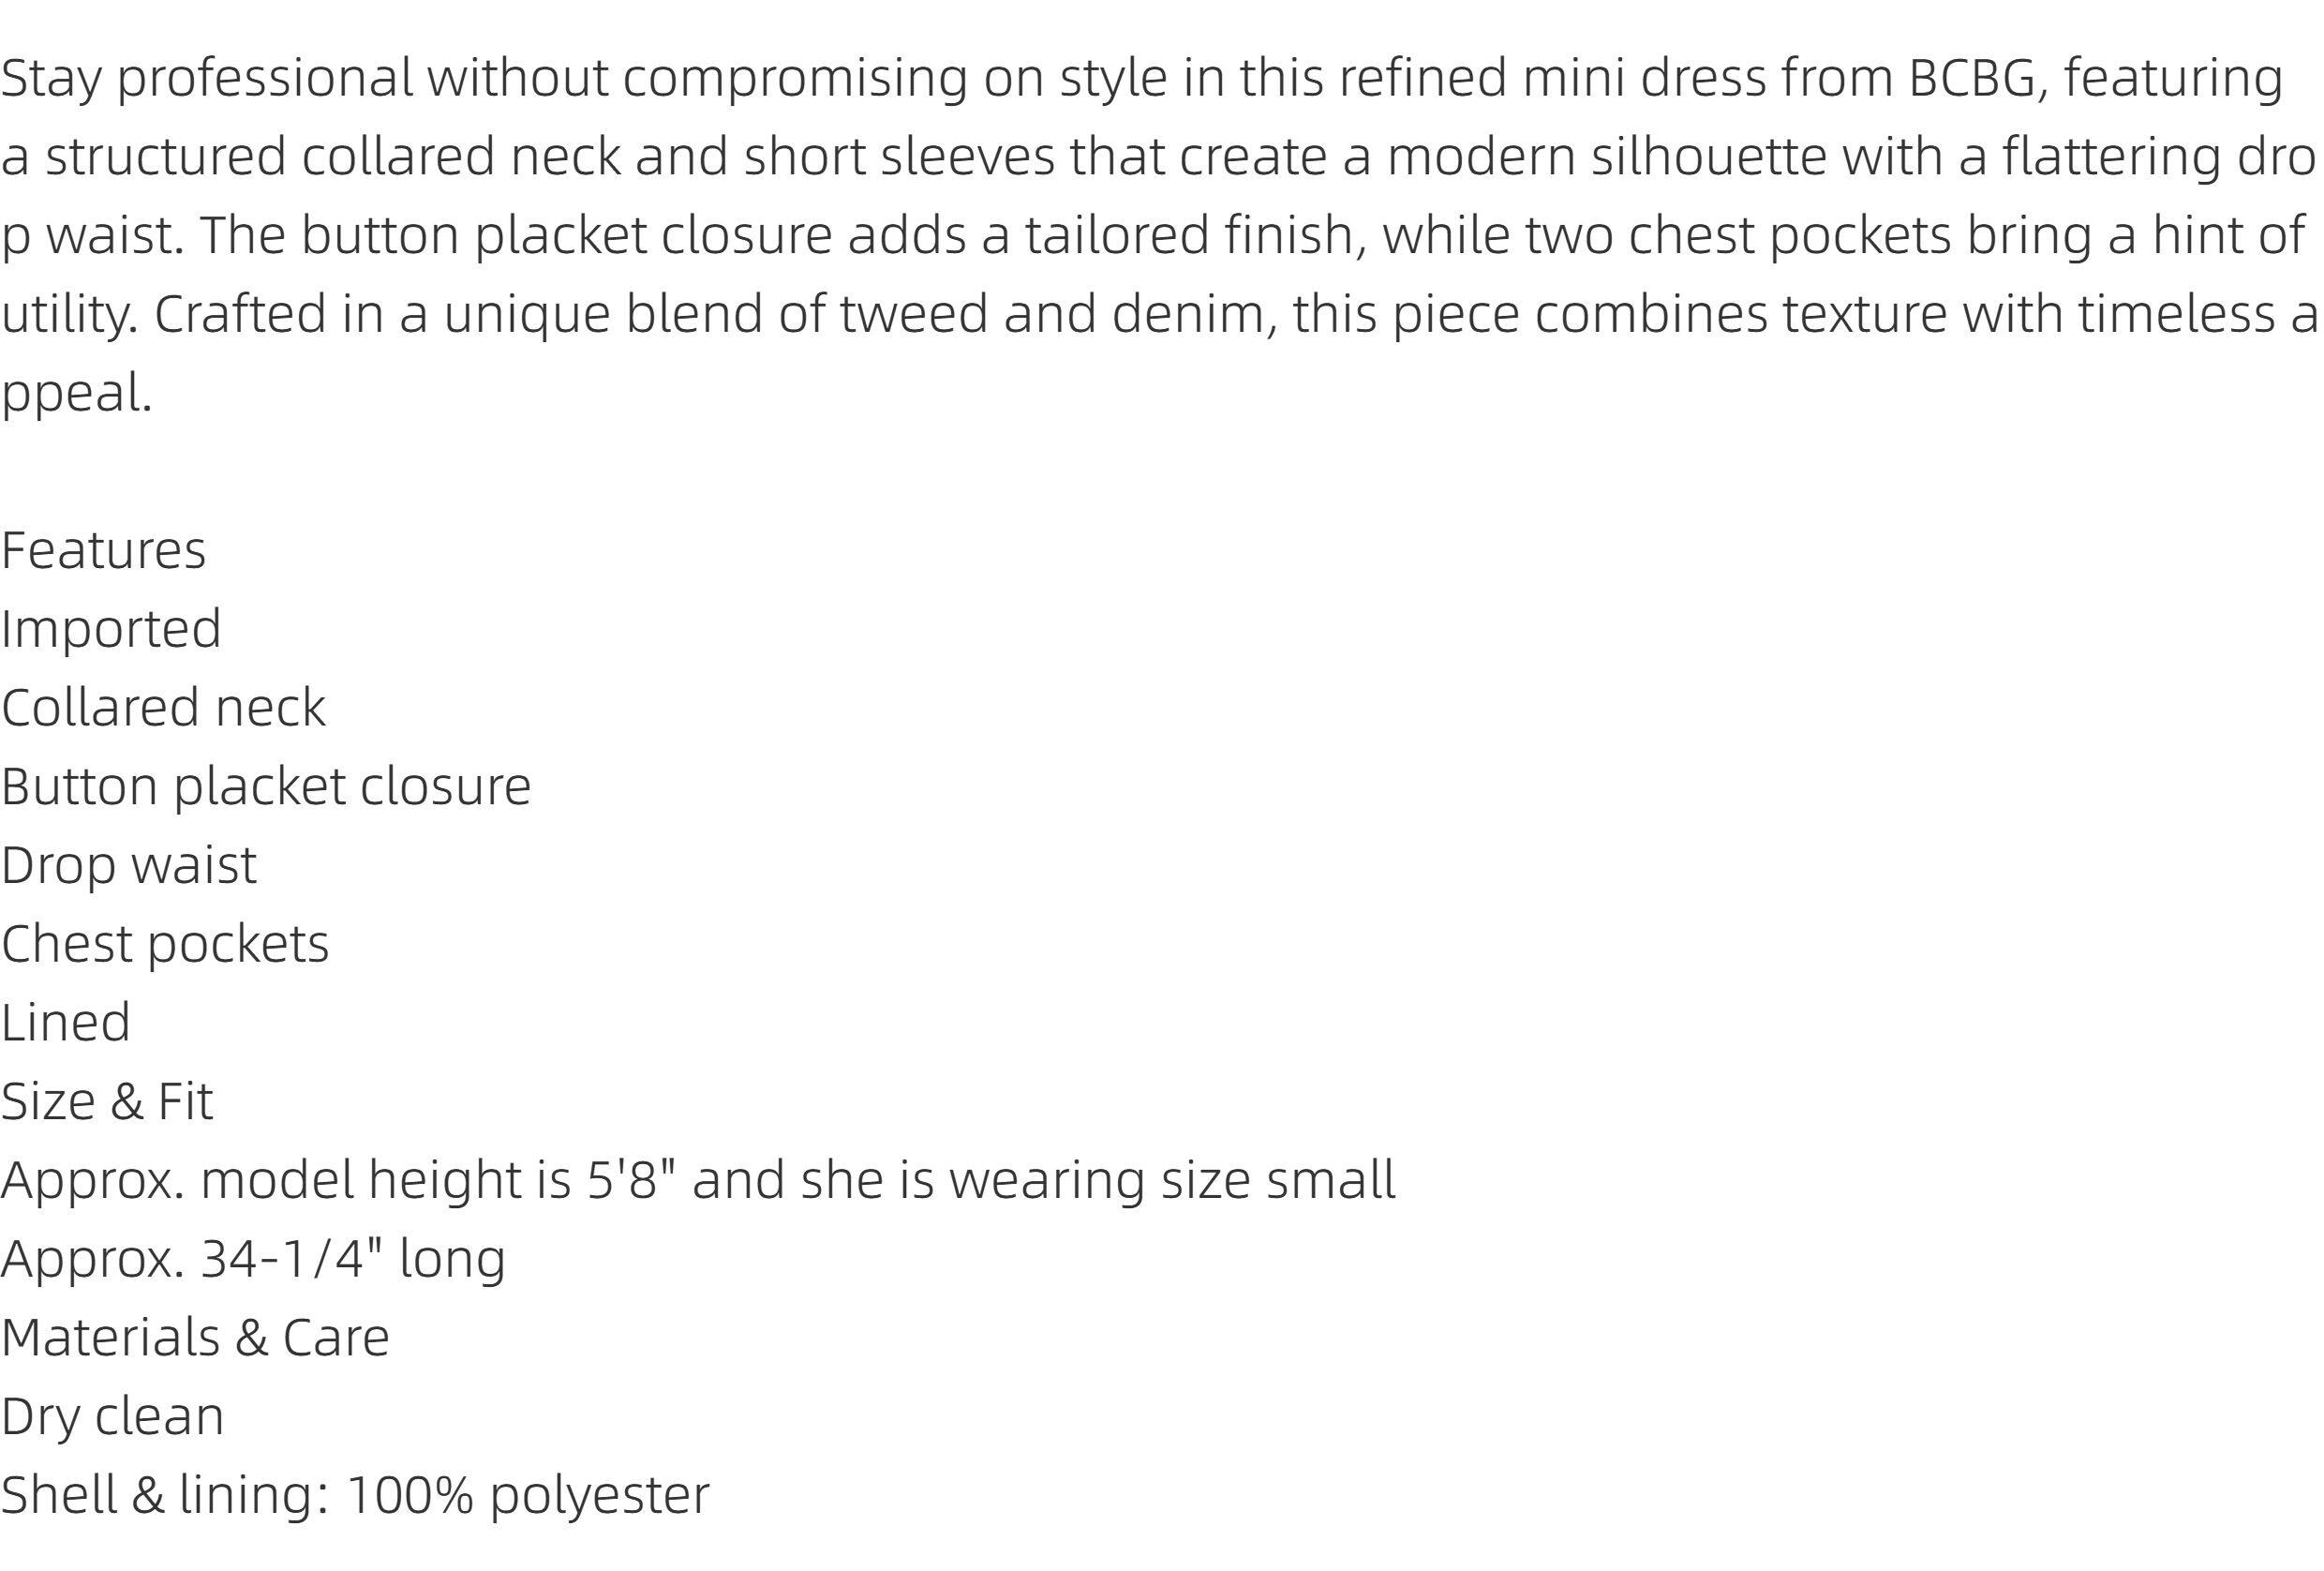The image size is (2324, 1571).
Task: Click the "Shell & lining: 100% polyester" line
Action: [355, 1495]
